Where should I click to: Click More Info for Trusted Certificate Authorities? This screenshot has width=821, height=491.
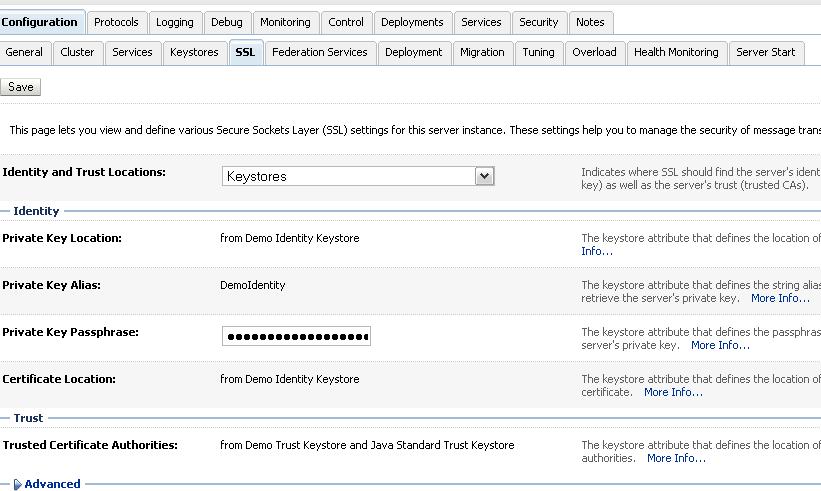pyautogui.click(x=676, y=458)
